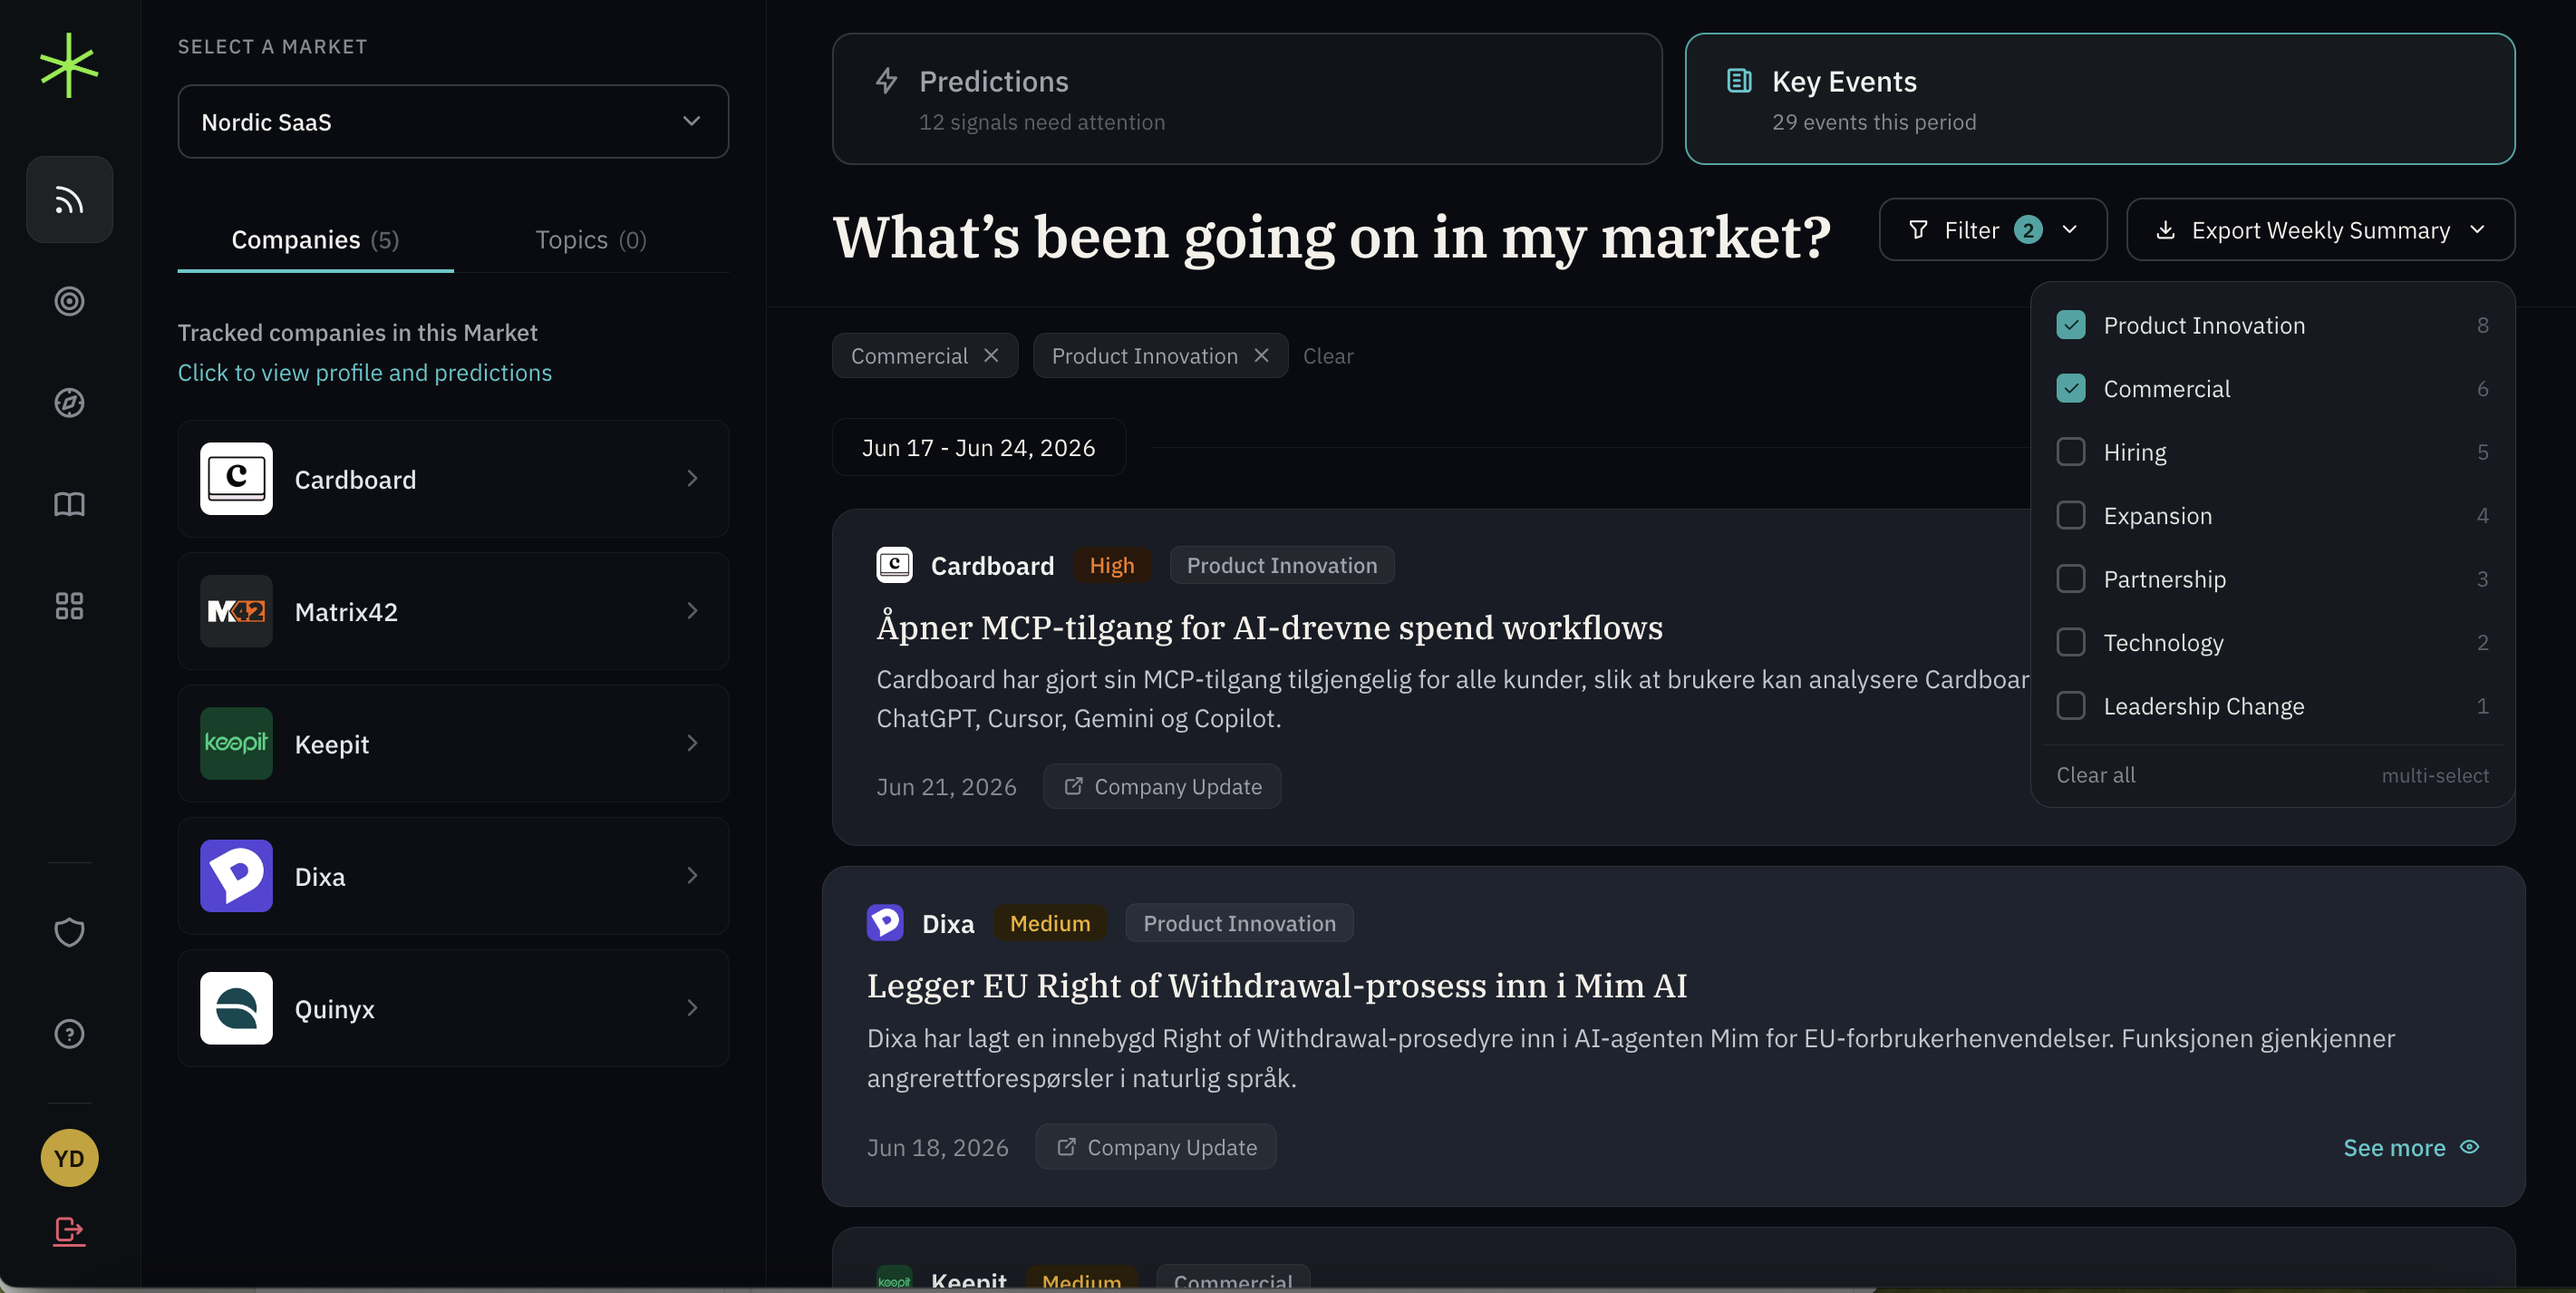Viewport: 2576px width, 1293px height.
Task: Click Product Innovation tag on Cardboard event
Action: pos(1282,565)
